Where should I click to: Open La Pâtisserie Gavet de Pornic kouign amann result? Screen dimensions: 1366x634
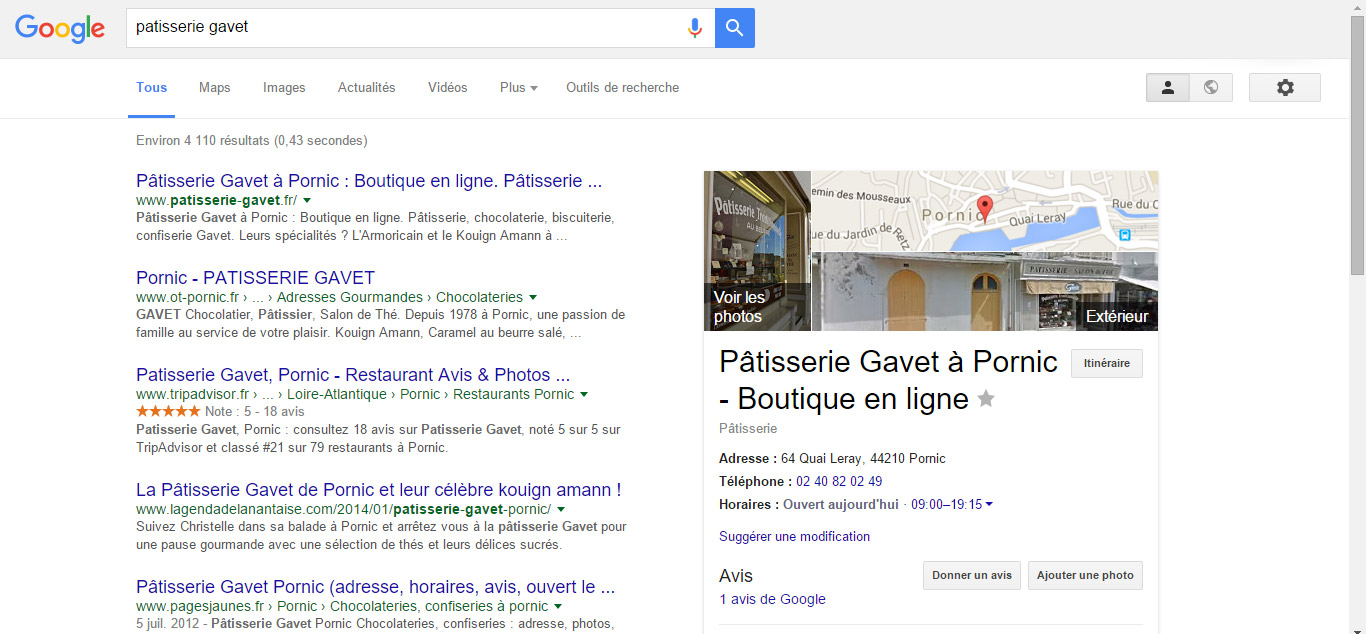(x=379, y=490)
